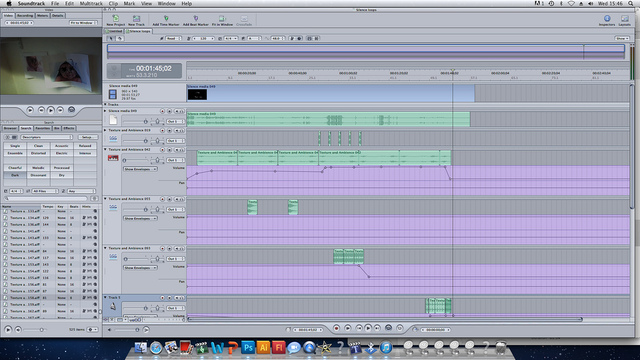640x360 pixels.
Task: Click the Fit in Window toolbar icon
Action: [x=222, y=19]
